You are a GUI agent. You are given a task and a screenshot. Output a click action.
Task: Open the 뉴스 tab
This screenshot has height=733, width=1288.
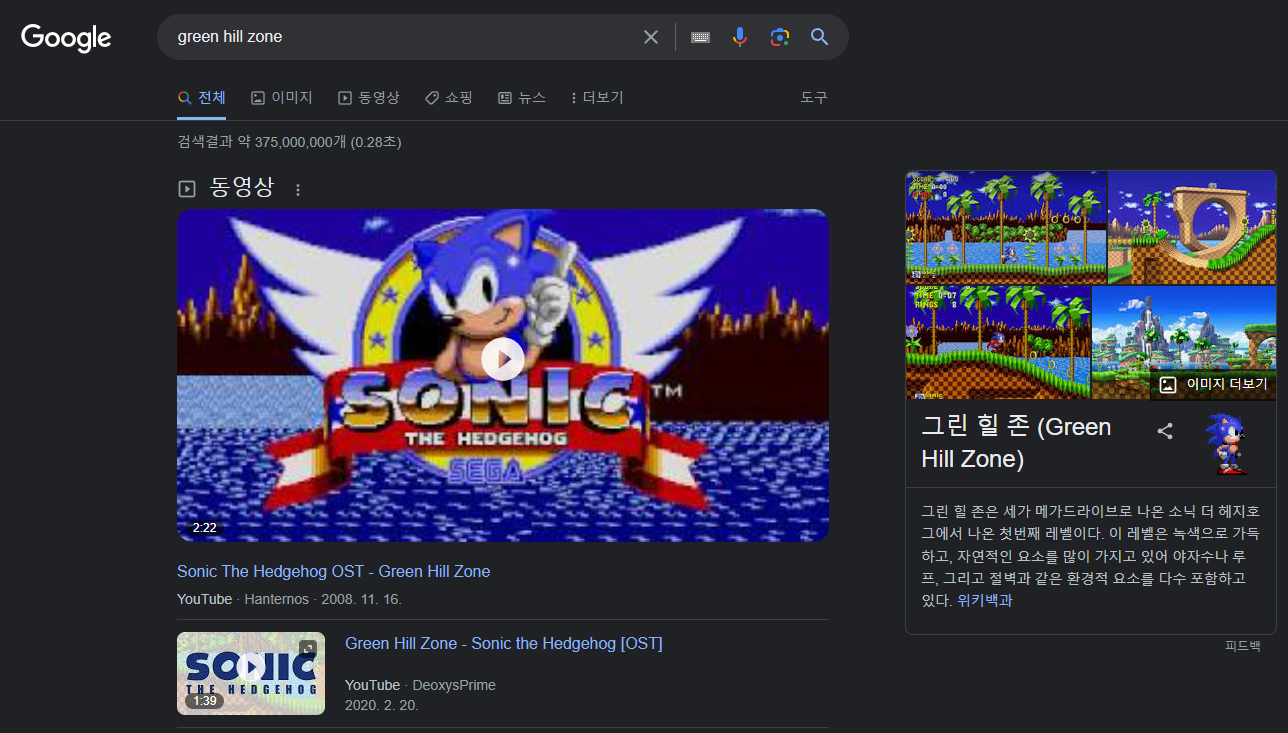click(x=522, y=97)
